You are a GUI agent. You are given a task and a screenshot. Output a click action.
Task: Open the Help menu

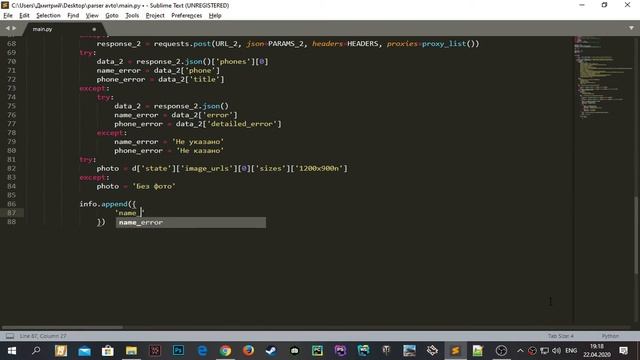coord(215,16)
